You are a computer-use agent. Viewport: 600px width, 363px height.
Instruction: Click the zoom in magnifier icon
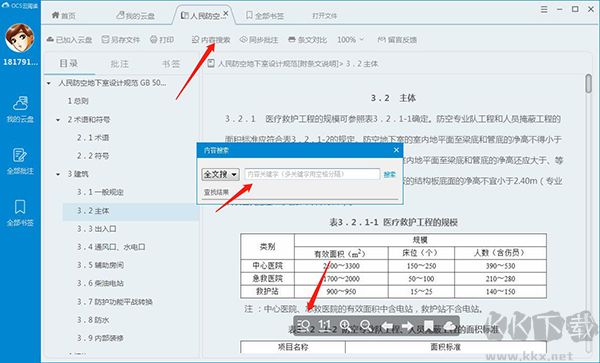[345, 326]
